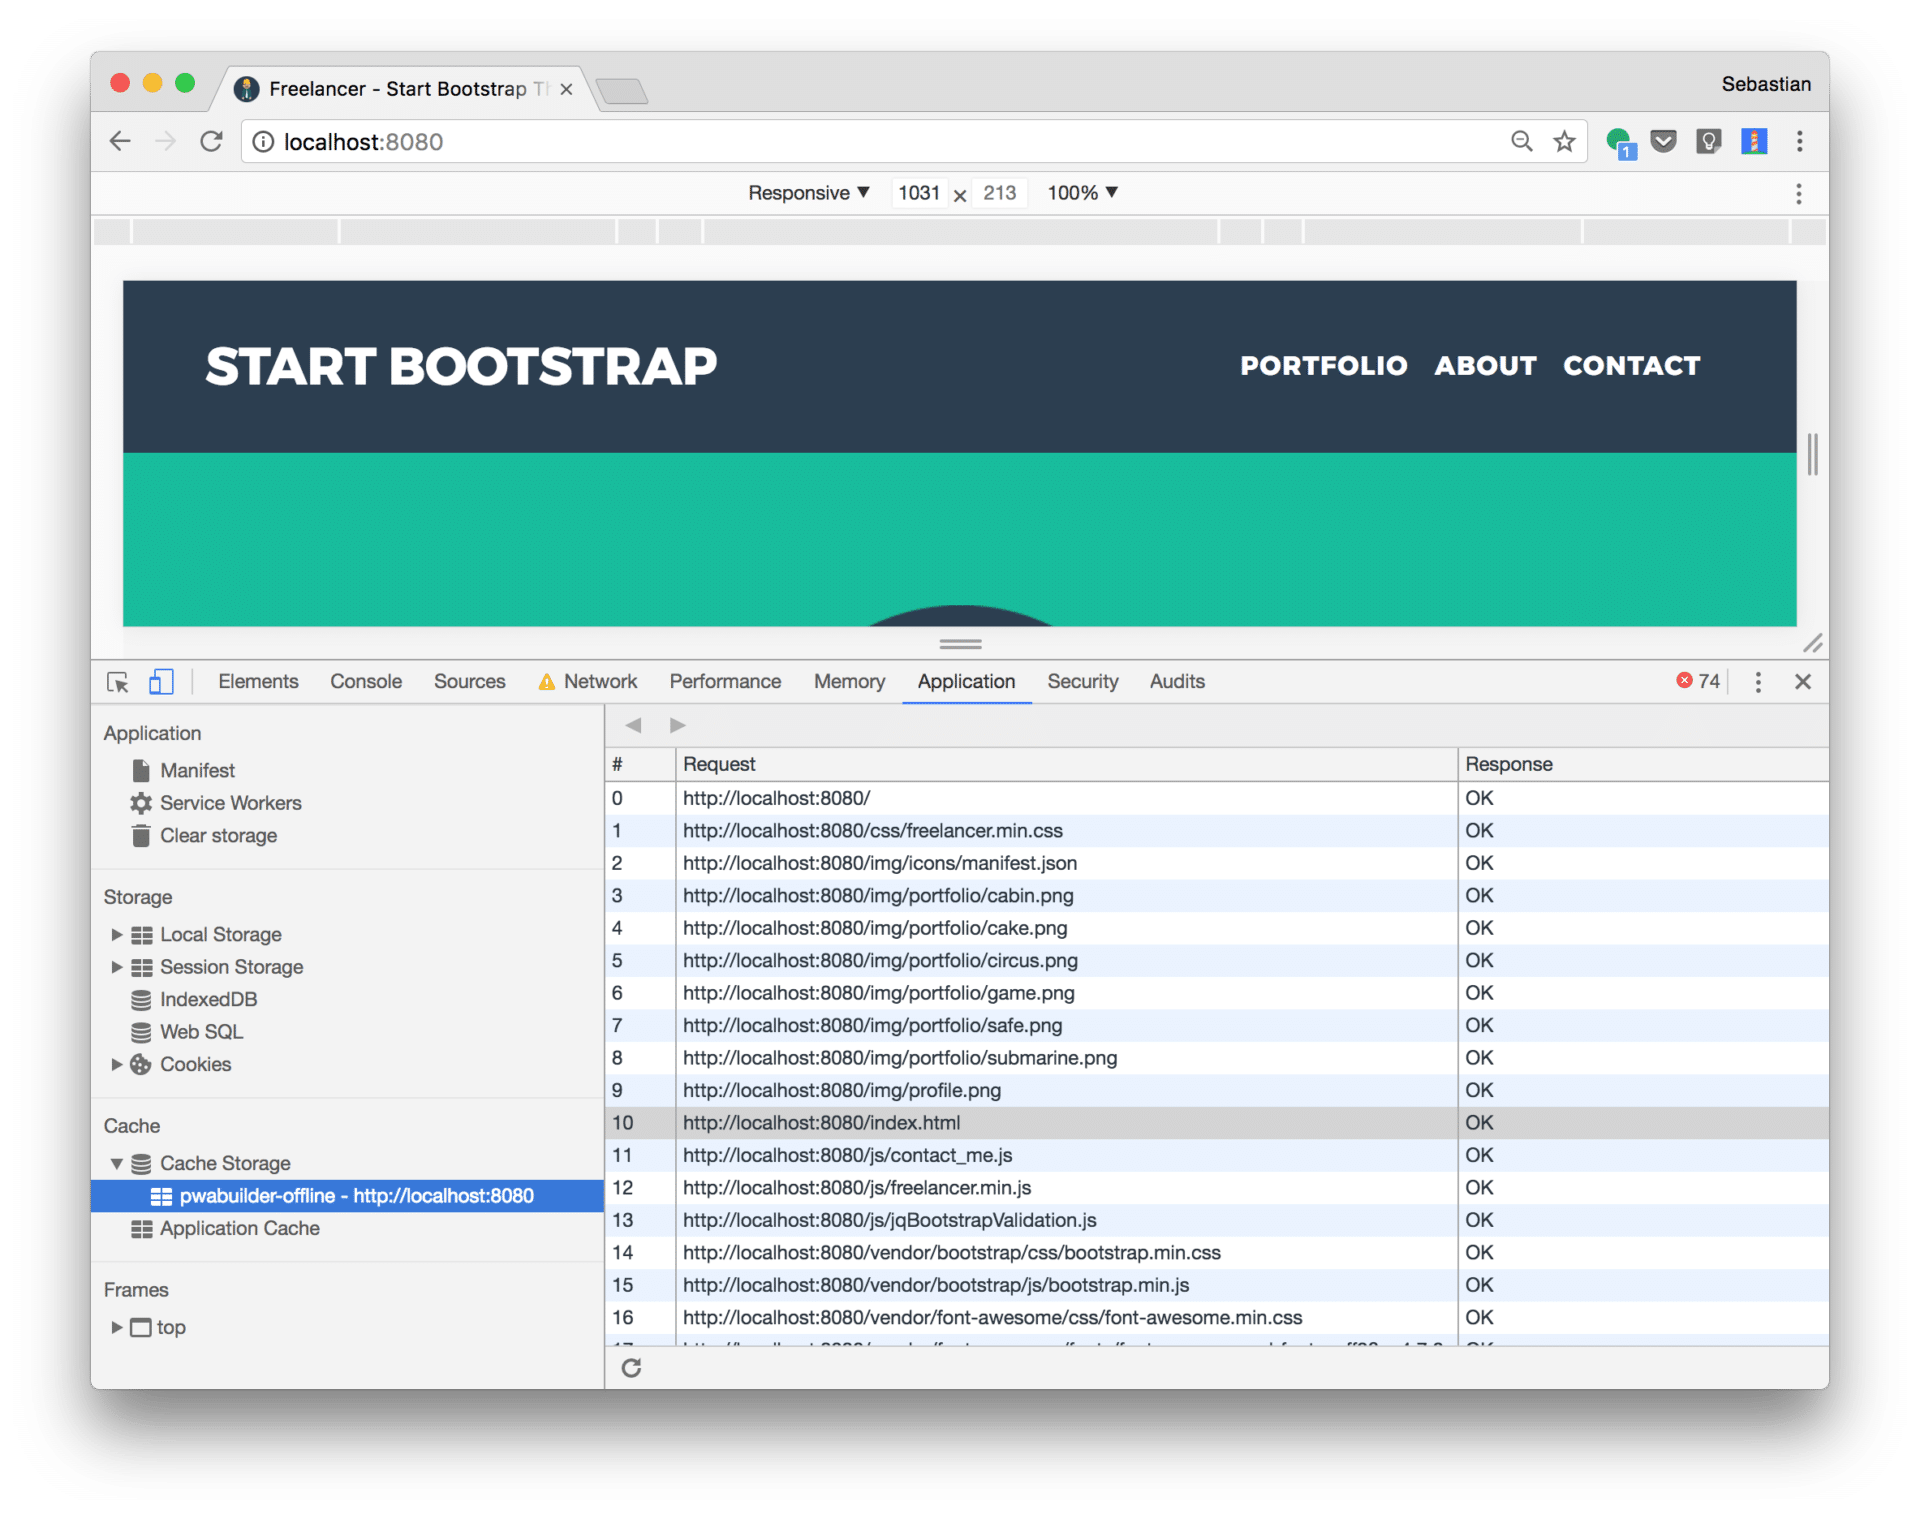
Task: Click the viewport height field 213
Action: click(x=999, y=193)
